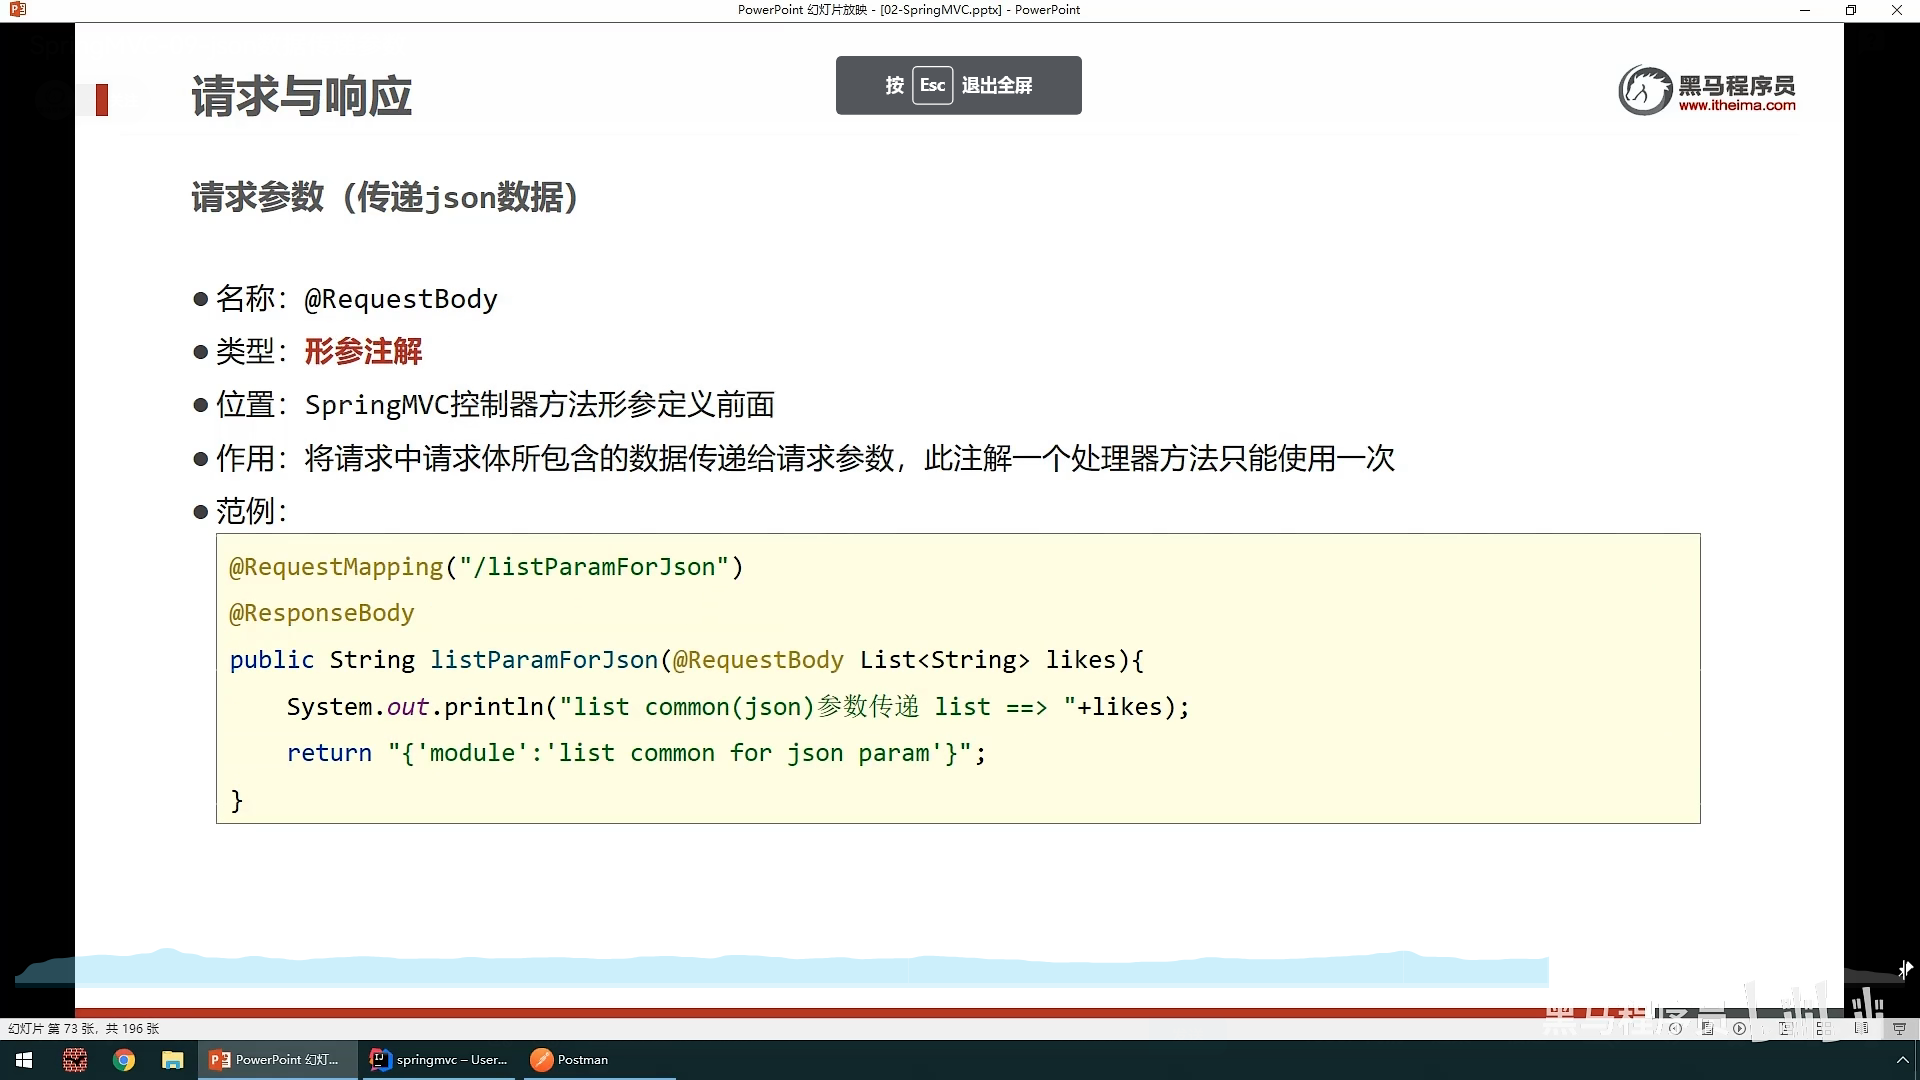This screenshot has width=1920, height=1080.
Task: Click the red brick app taskbar icon
Action: click(x=75, y=1060)
